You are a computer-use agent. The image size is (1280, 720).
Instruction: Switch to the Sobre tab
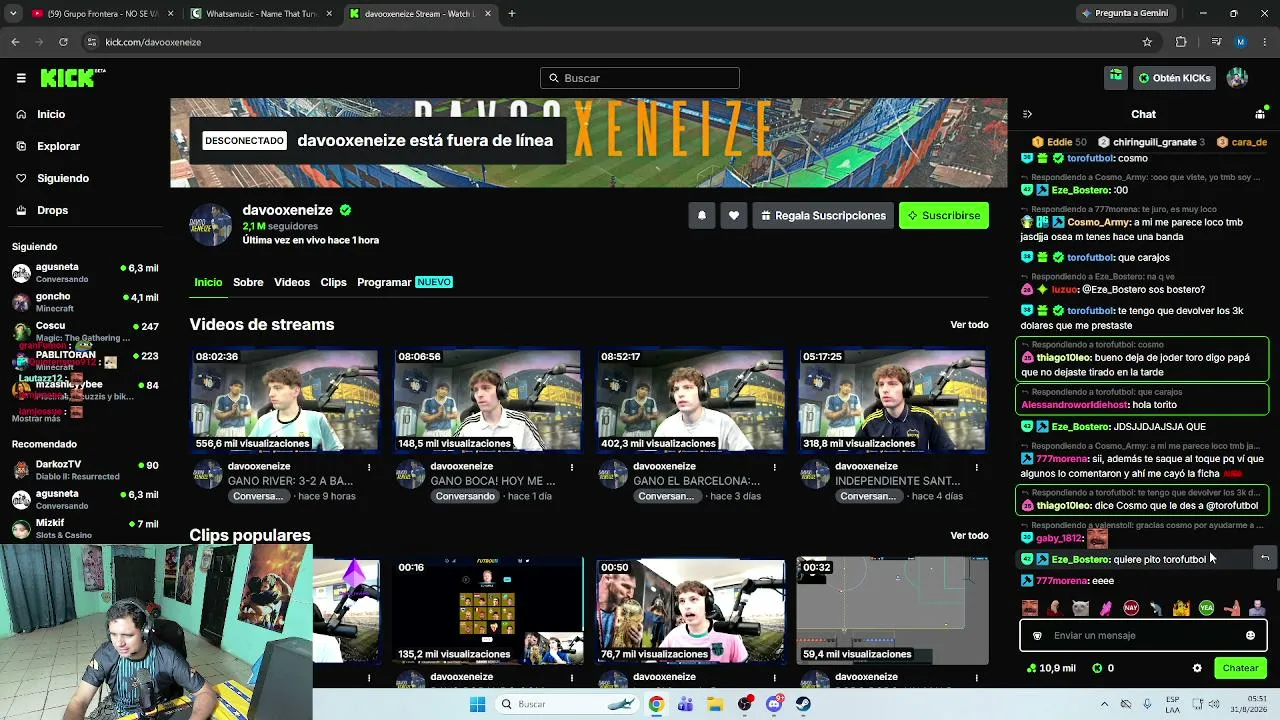(x=248, y=282)
